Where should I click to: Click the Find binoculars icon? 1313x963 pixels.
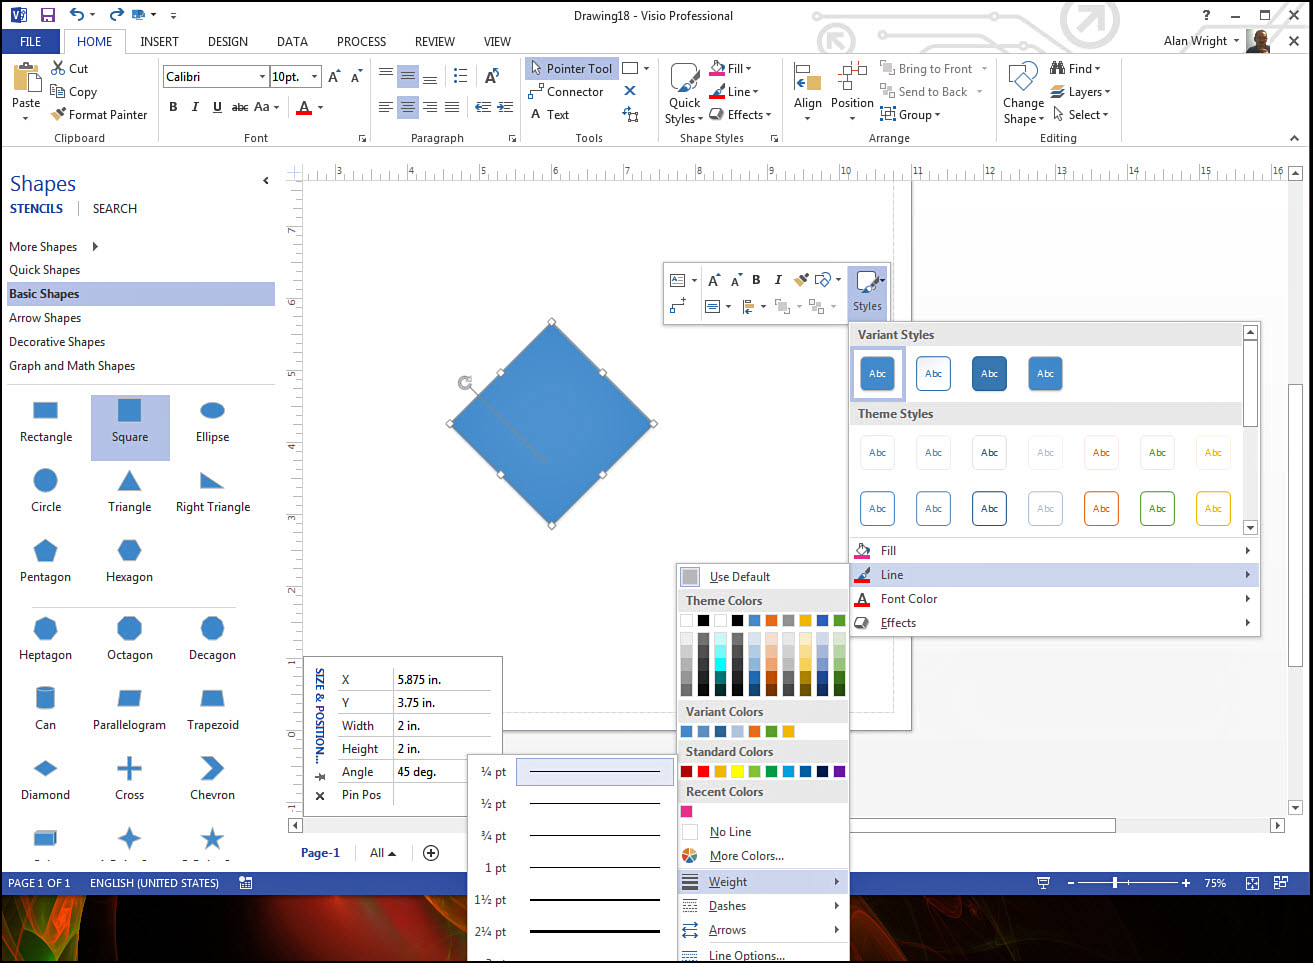pos(1057,68)
